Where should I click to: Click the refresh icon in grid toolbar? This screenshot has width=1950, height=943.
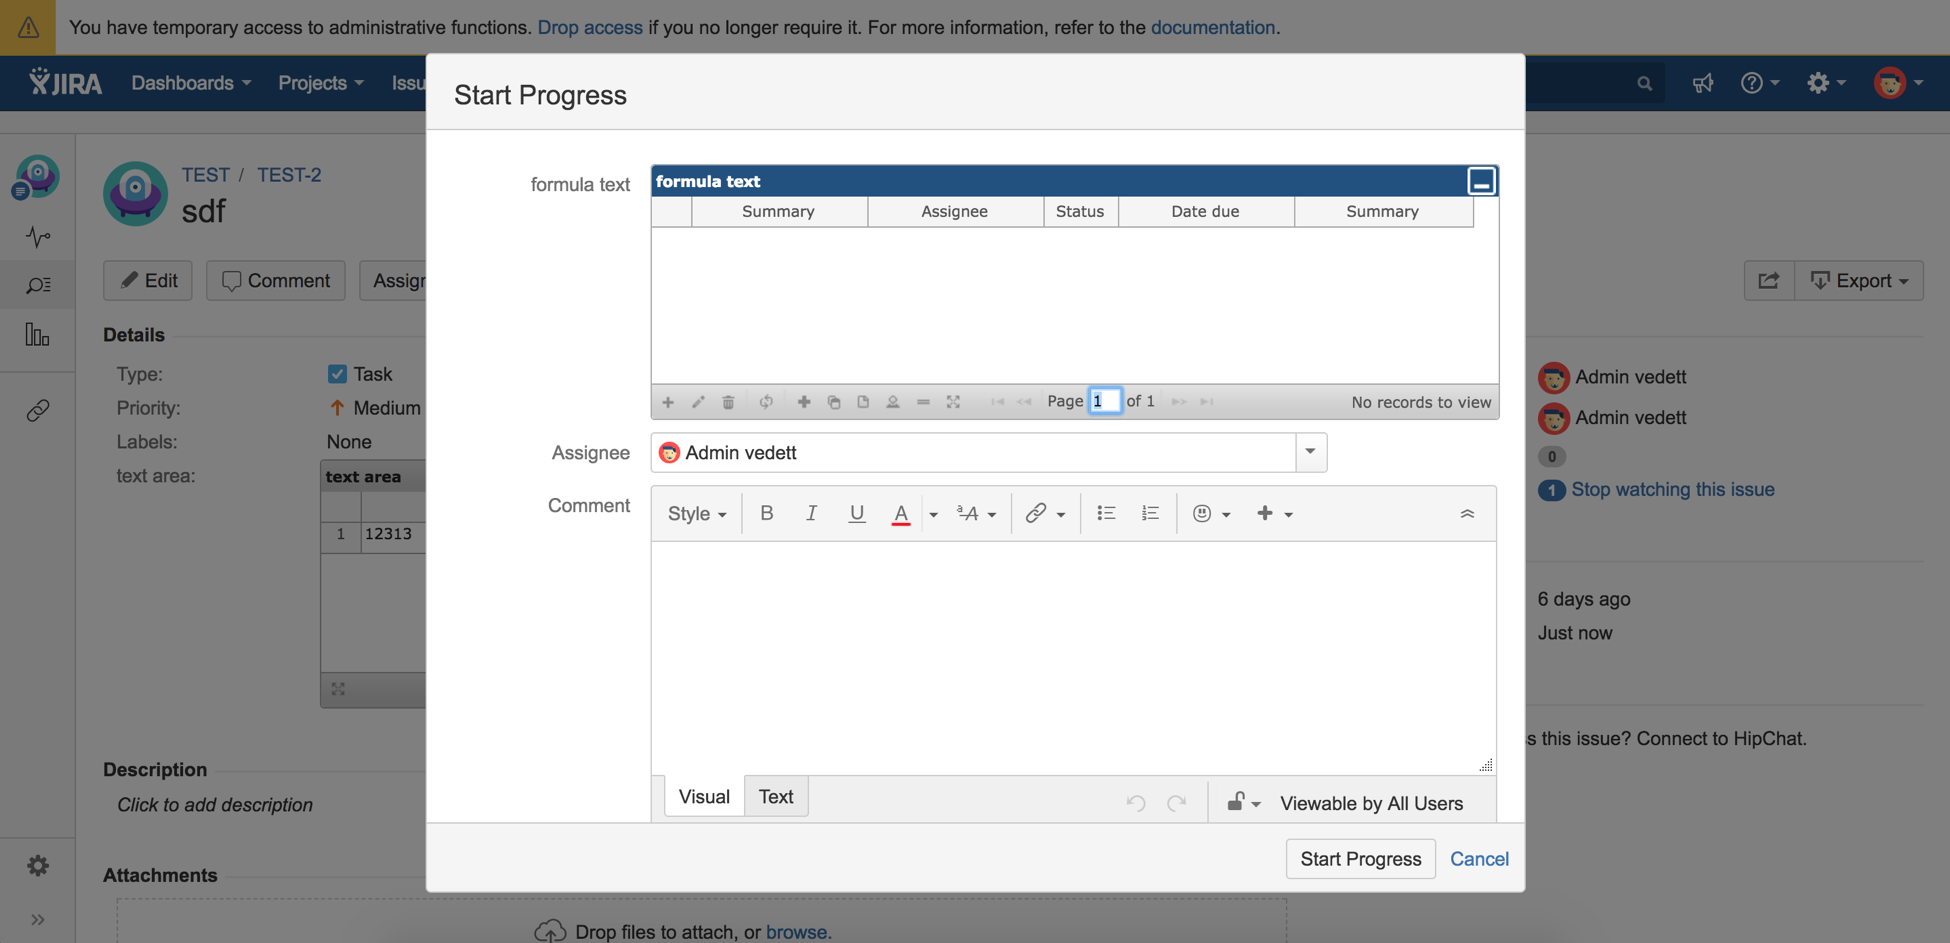point(766,402)
